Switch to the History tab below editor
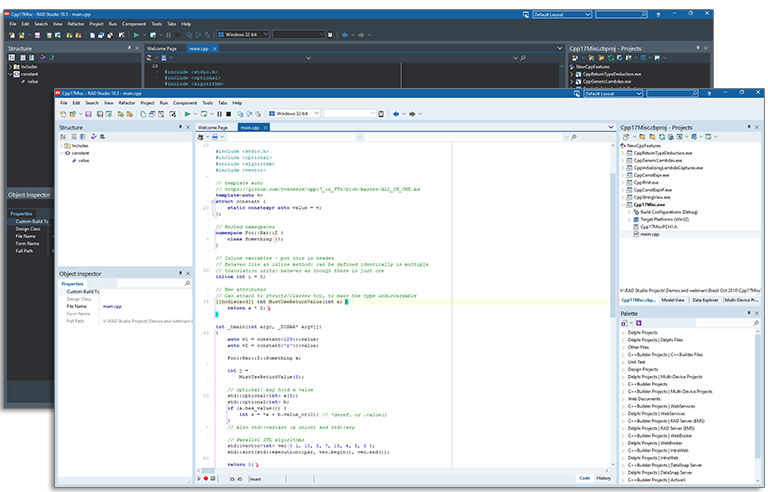 point(604,478)
